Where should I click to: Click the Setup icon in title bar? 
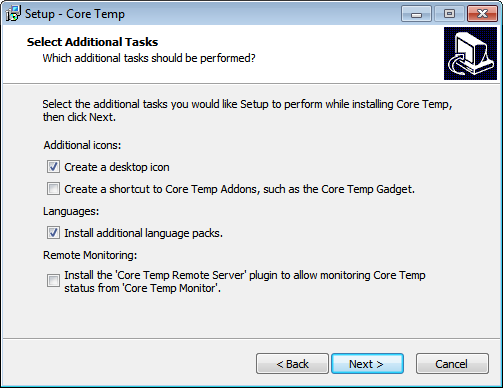(x=13, y=14)
